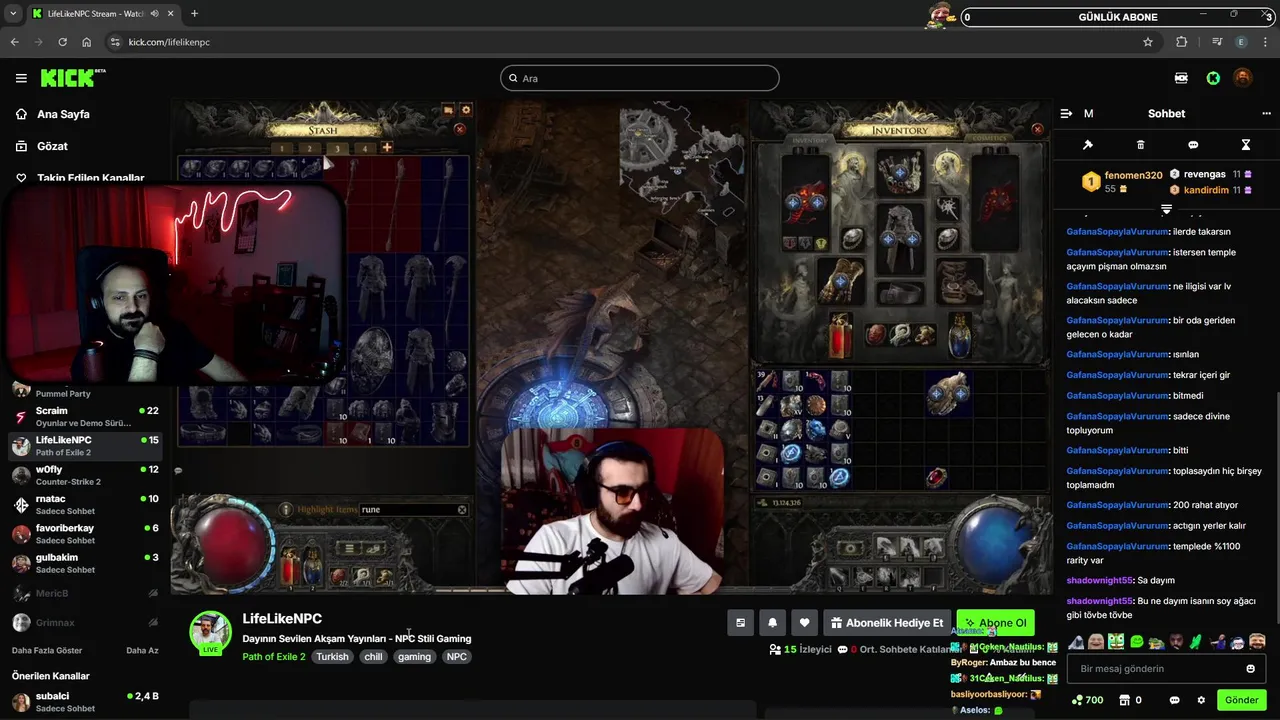
Task: Expand list with Daha Fazla Göster
Action: coord(47,650)
